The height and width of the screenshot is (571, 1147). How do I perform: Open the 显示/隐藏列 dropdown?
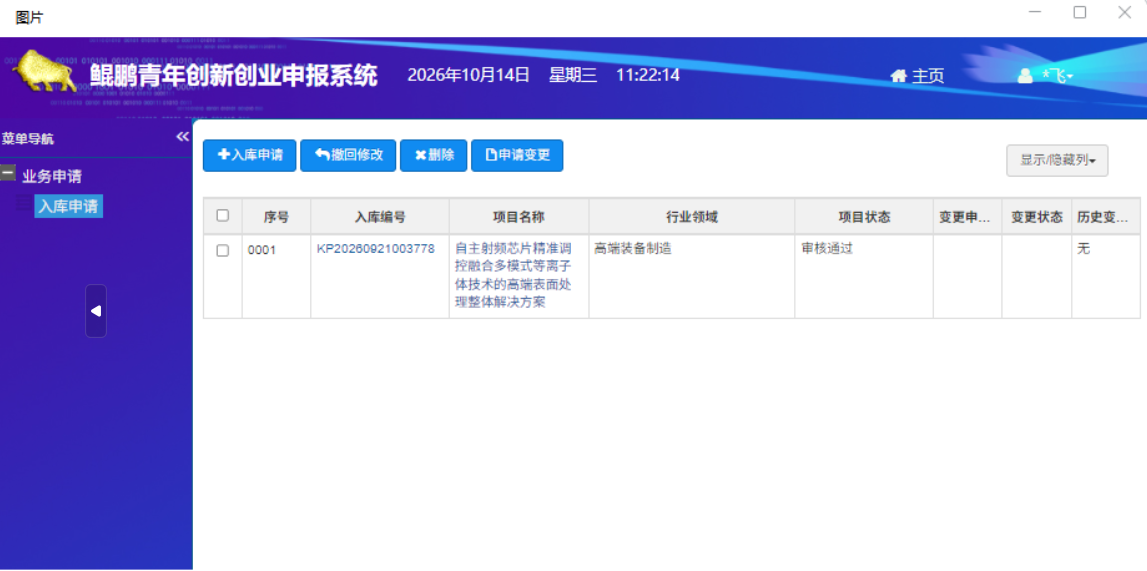coord(1057,160)
